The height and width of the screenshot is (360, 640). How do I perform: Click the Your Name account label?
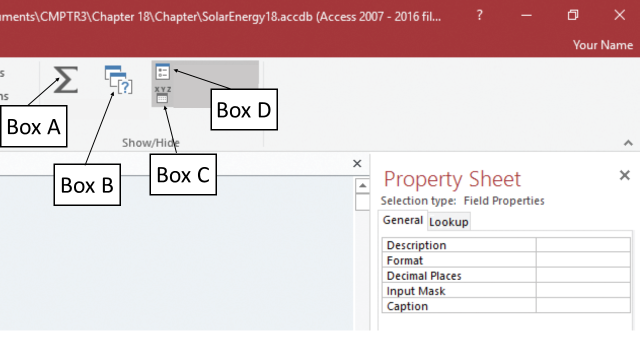[602, 45]
